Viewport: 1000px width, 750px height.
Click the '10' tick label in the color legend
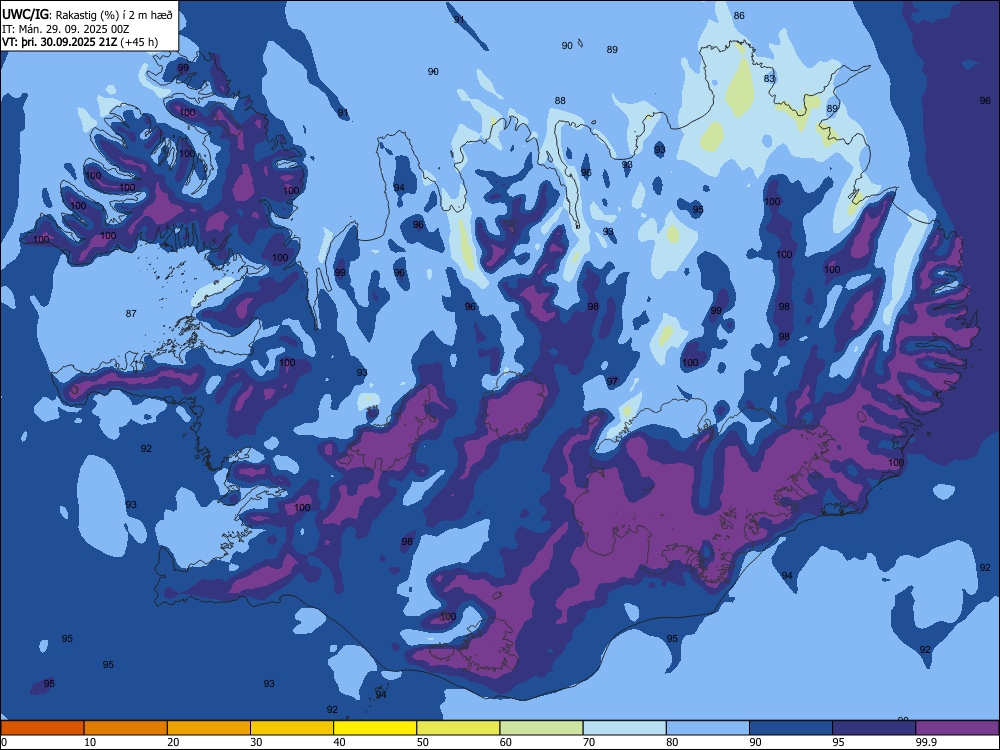(x=90, y=742)
